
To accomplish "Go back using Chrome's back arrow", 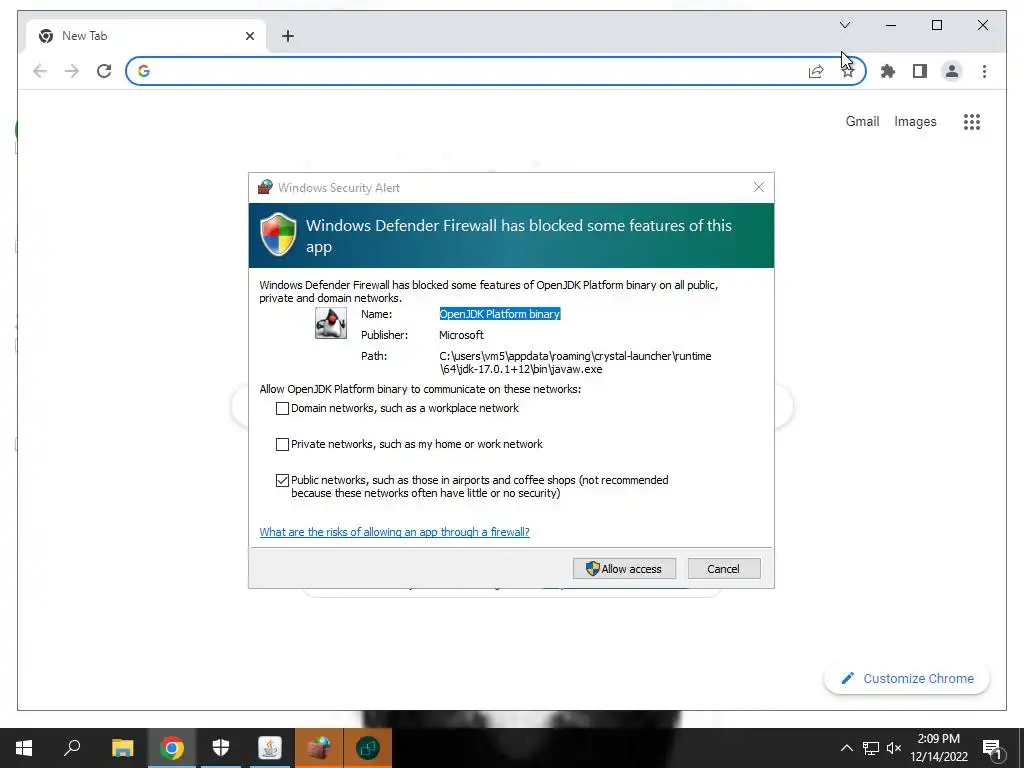I will tap(40, 71).
